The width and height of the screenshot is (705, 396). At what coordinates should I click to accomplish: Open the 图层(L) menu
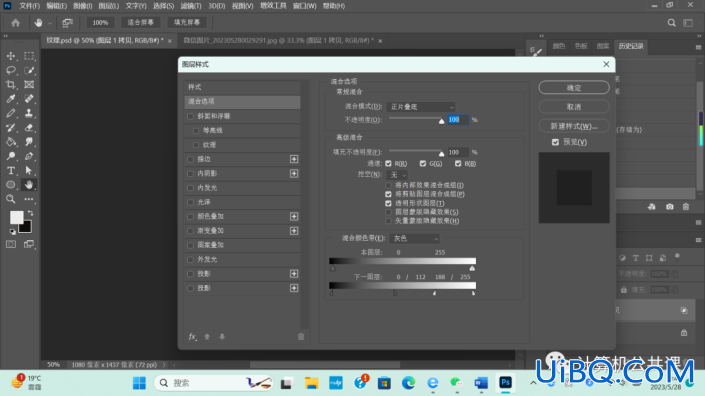click(109, 6)
